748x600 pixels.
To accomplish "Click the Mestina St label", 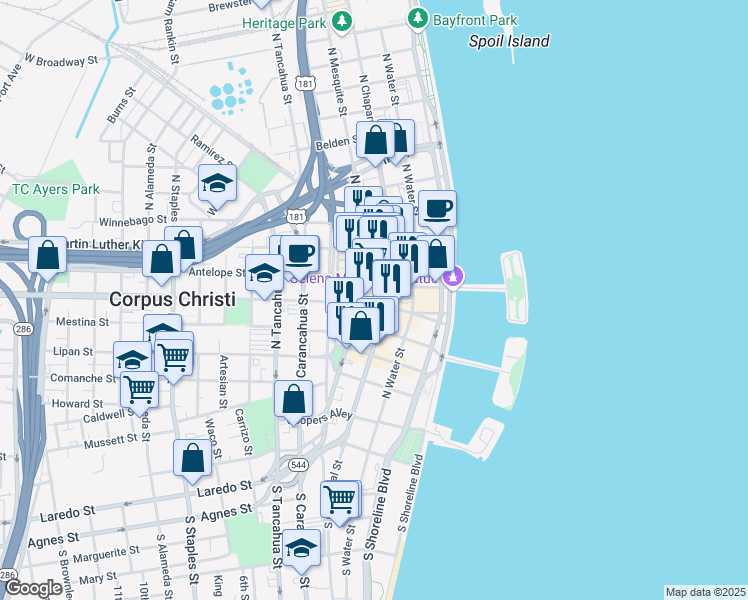I will click(x=83, y=322).
